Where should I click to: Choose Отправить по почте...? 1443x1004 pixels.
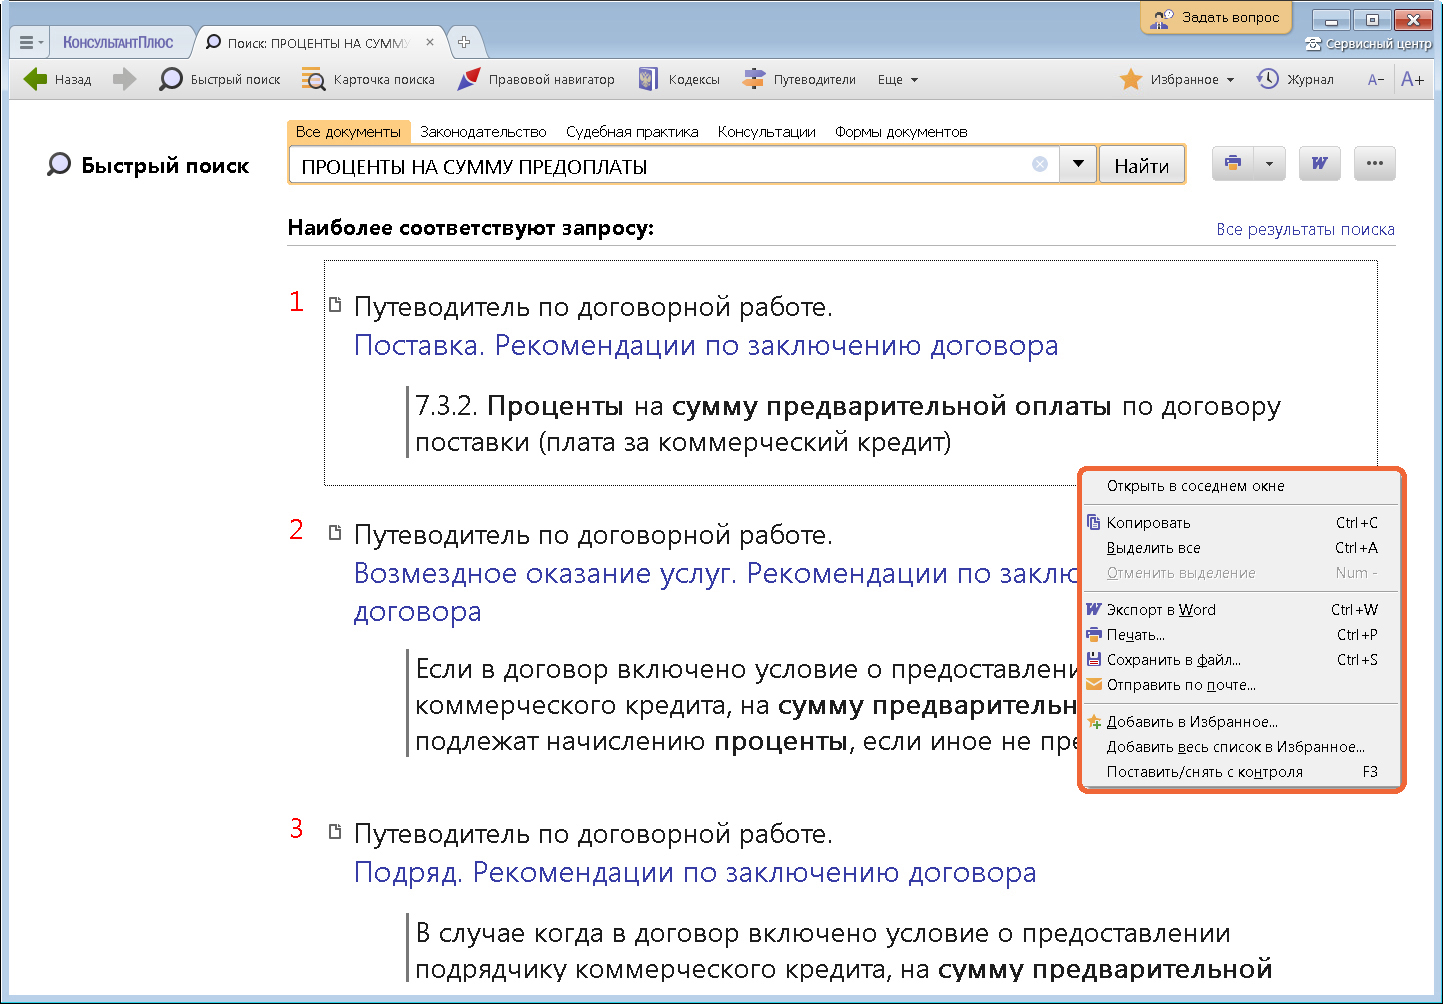click(x=1240, y=685)
